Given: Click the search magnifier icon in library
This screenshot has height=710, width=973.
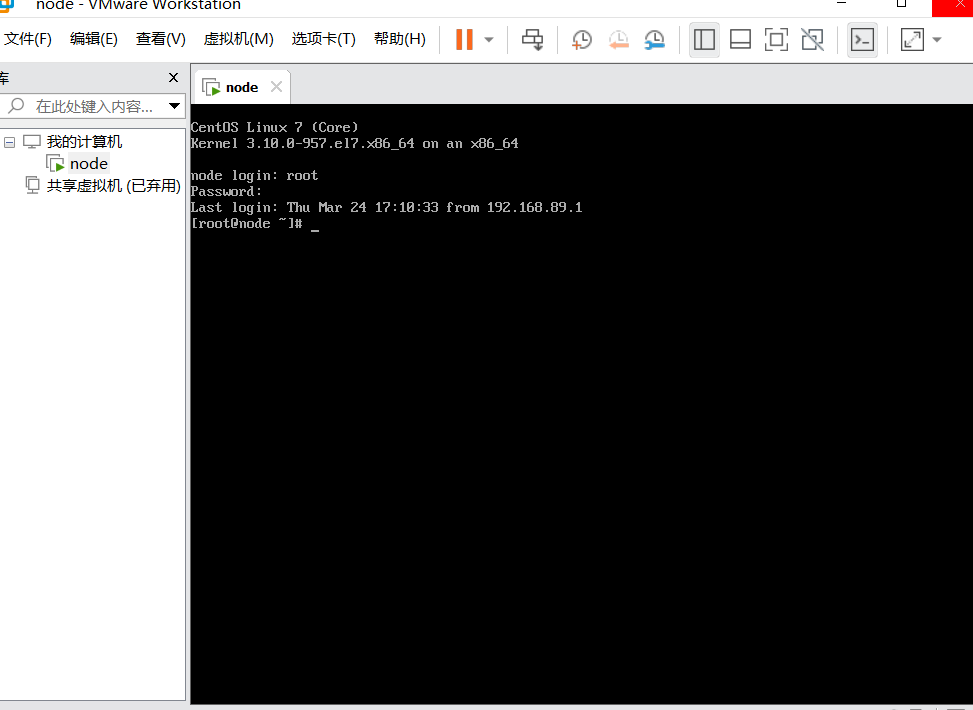Looking at the screenshot, I should (16, 106).
